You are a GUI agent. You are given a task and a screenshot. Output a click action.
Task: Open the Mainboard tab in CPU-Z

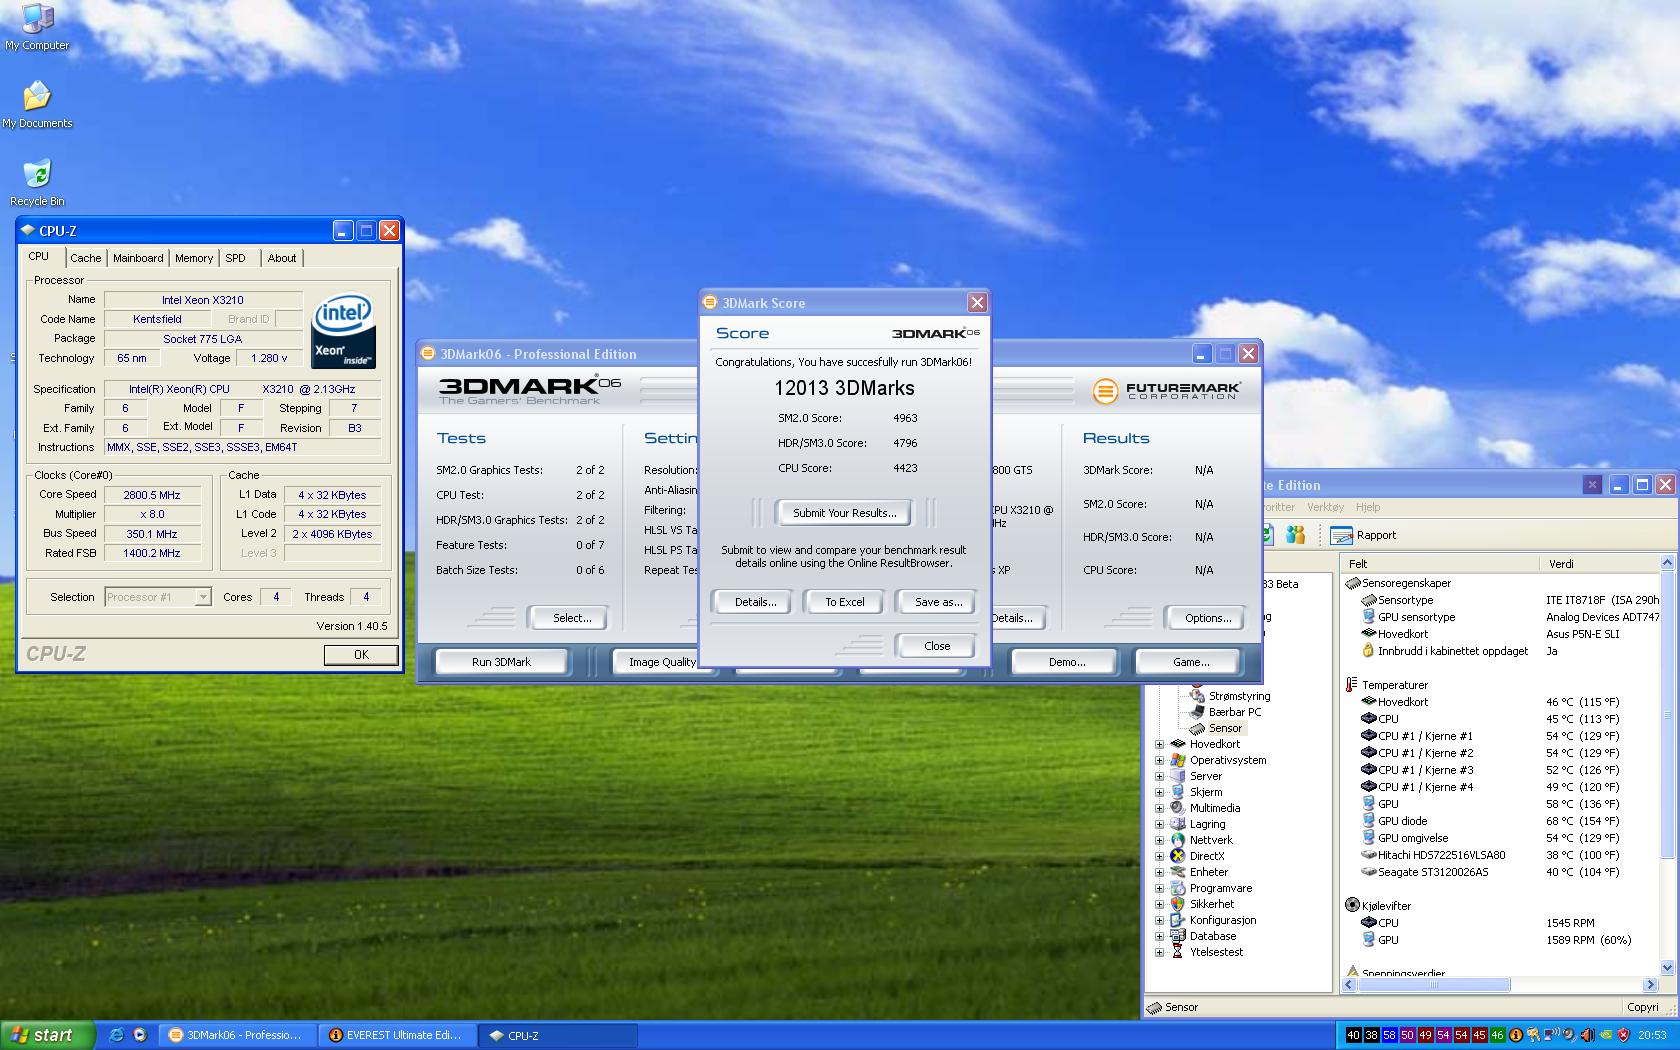pos(138,258)
